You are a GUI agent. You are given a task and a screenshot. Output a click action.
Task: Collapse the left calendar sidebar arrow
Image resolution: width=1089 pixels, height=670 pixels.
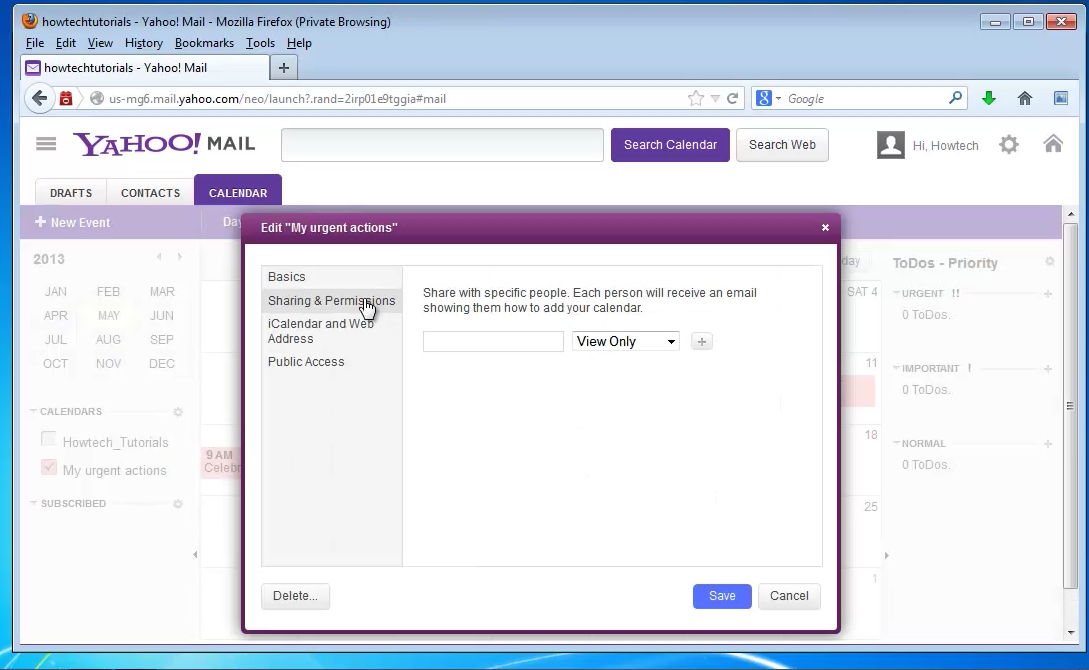coord(195,555)
